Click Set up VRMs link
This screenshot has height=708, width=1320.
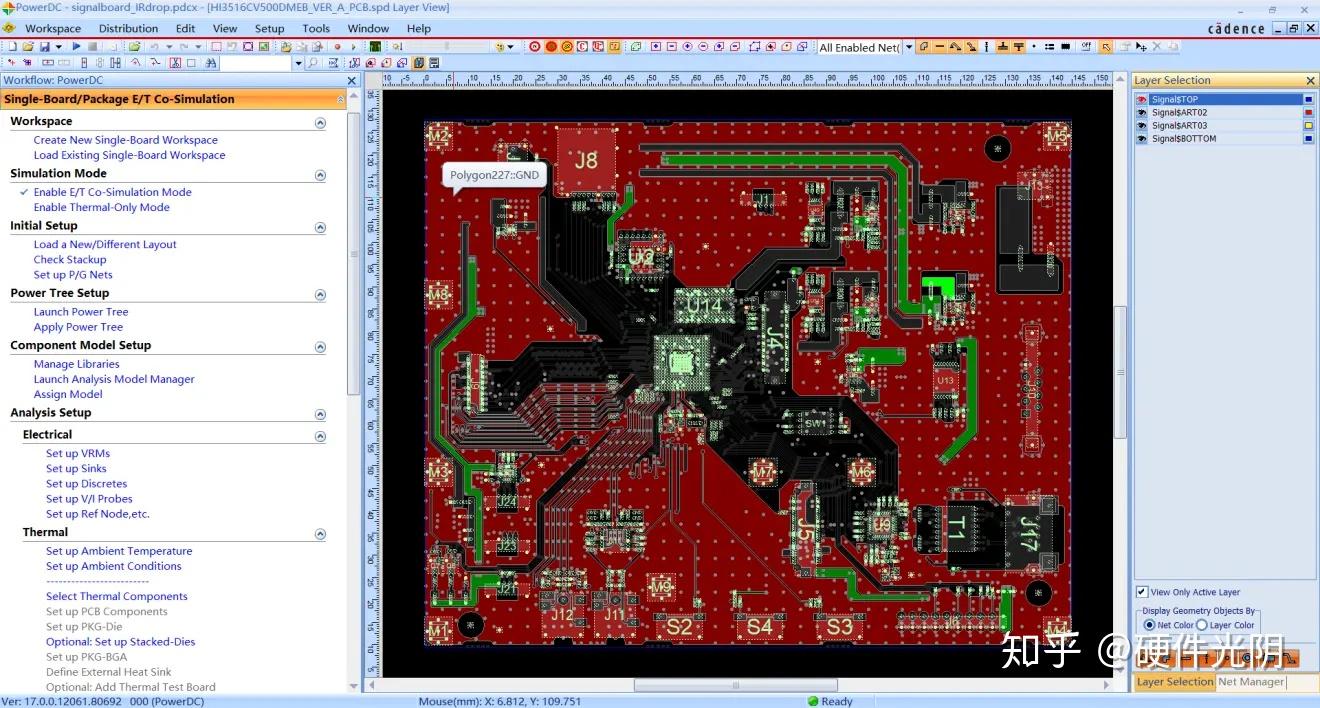78,453
